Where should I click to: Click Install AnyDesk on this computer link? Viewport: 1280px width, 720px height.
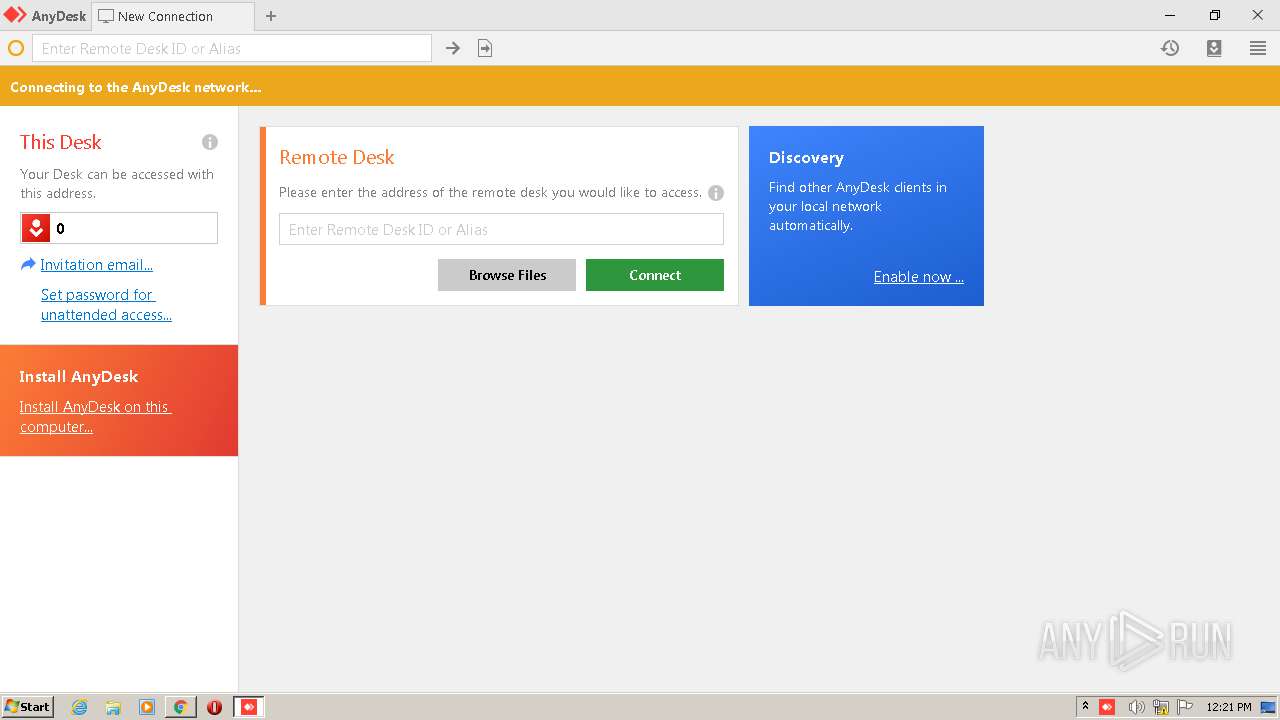click(95, 417)
